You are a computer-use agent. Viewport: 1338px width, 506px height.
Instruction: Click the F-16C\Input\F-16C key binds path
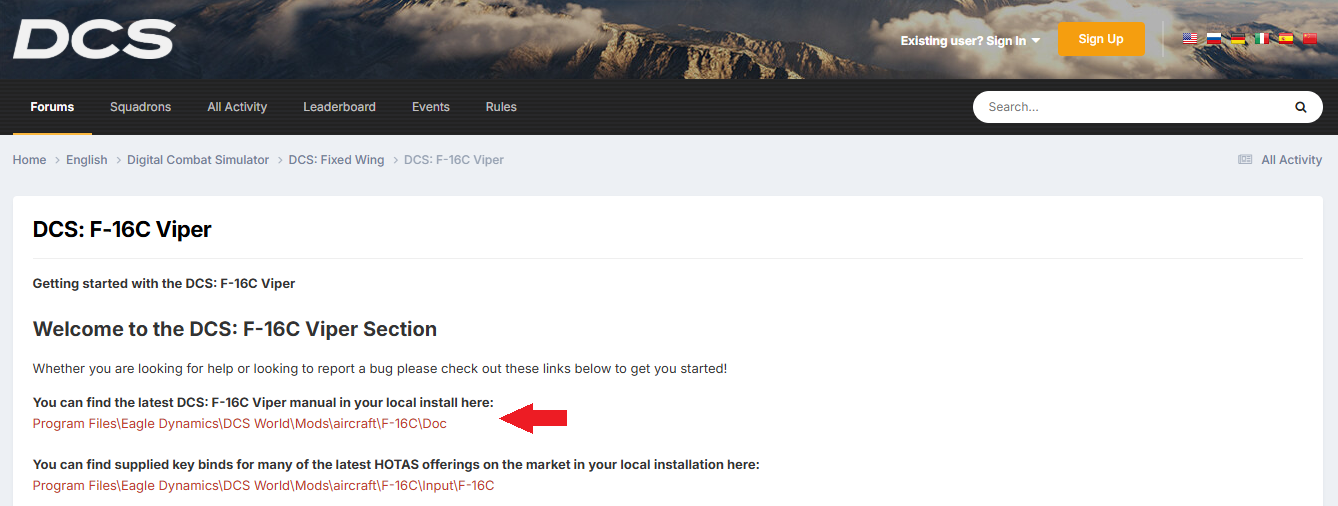[x=264, y=486]
